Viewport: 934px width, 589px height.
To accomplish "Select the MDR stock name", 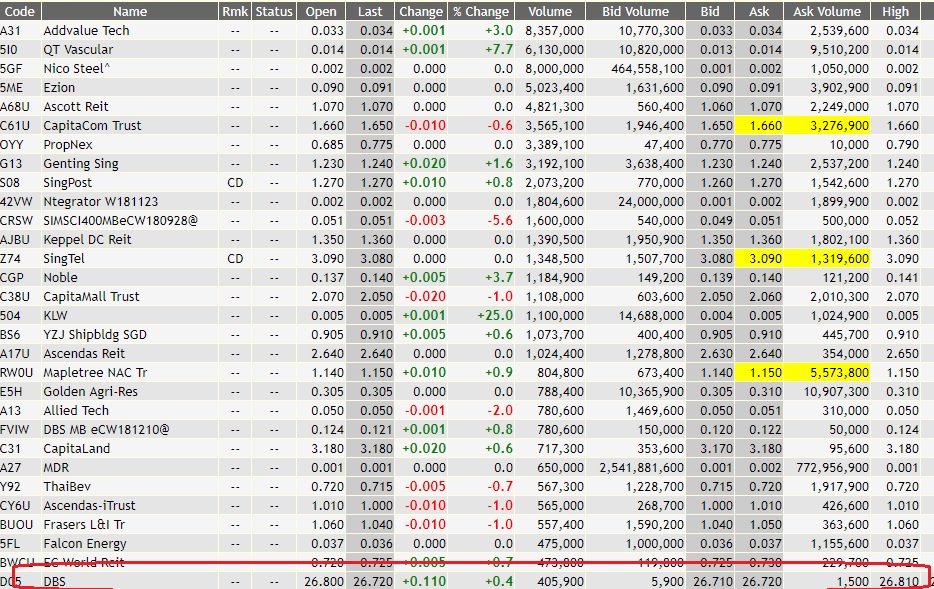I will [x=56, y=468].
